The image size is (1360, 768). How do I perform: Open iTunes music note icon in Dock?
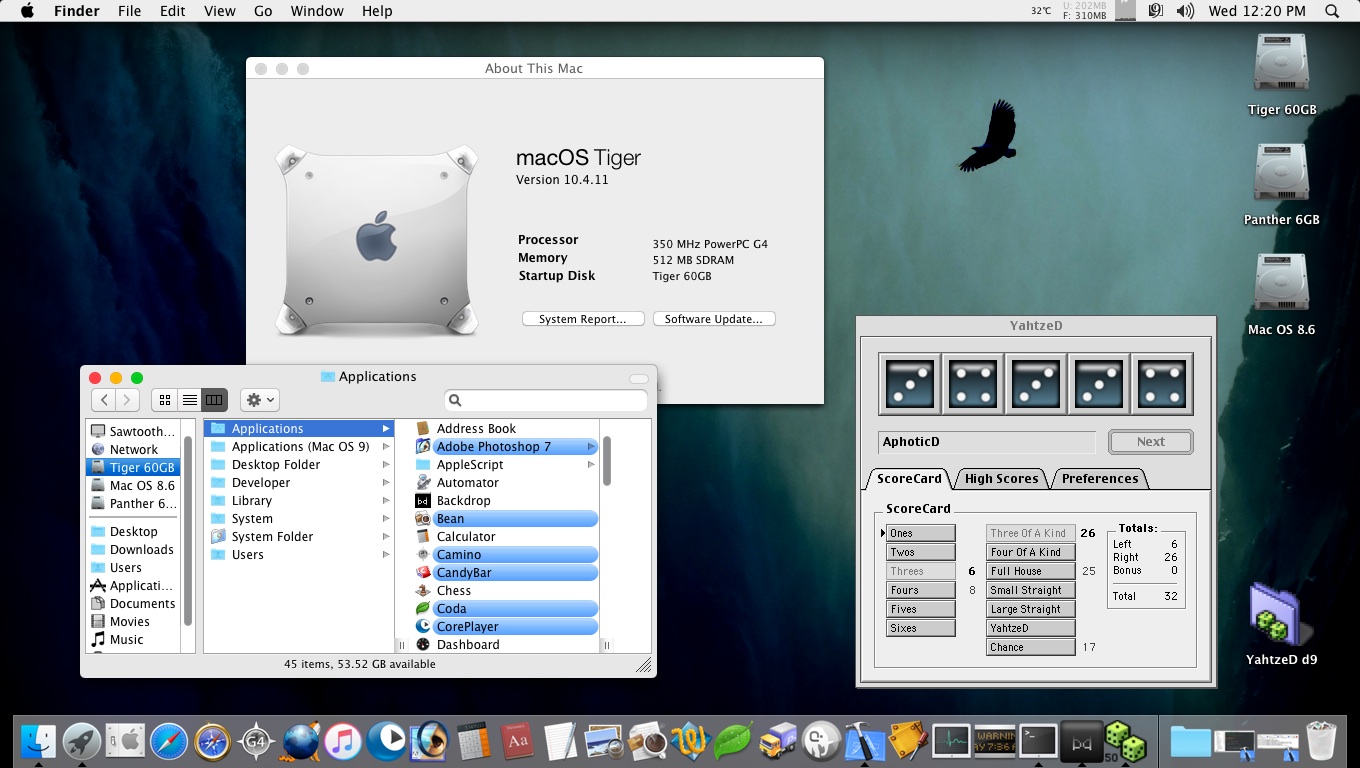(x=342, y=741)
